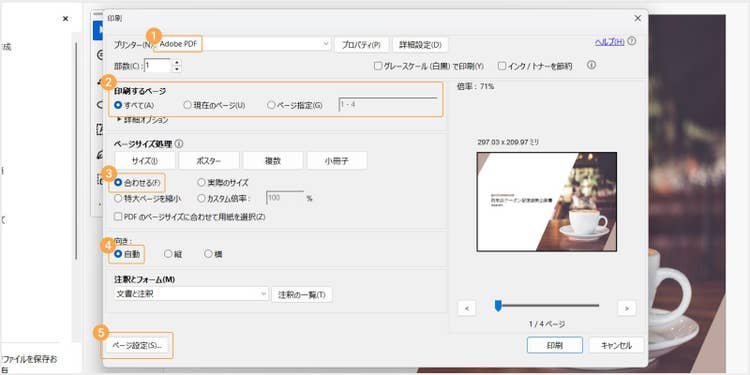Click the 1 / 4 ページ label

click(x=547, y=324)
